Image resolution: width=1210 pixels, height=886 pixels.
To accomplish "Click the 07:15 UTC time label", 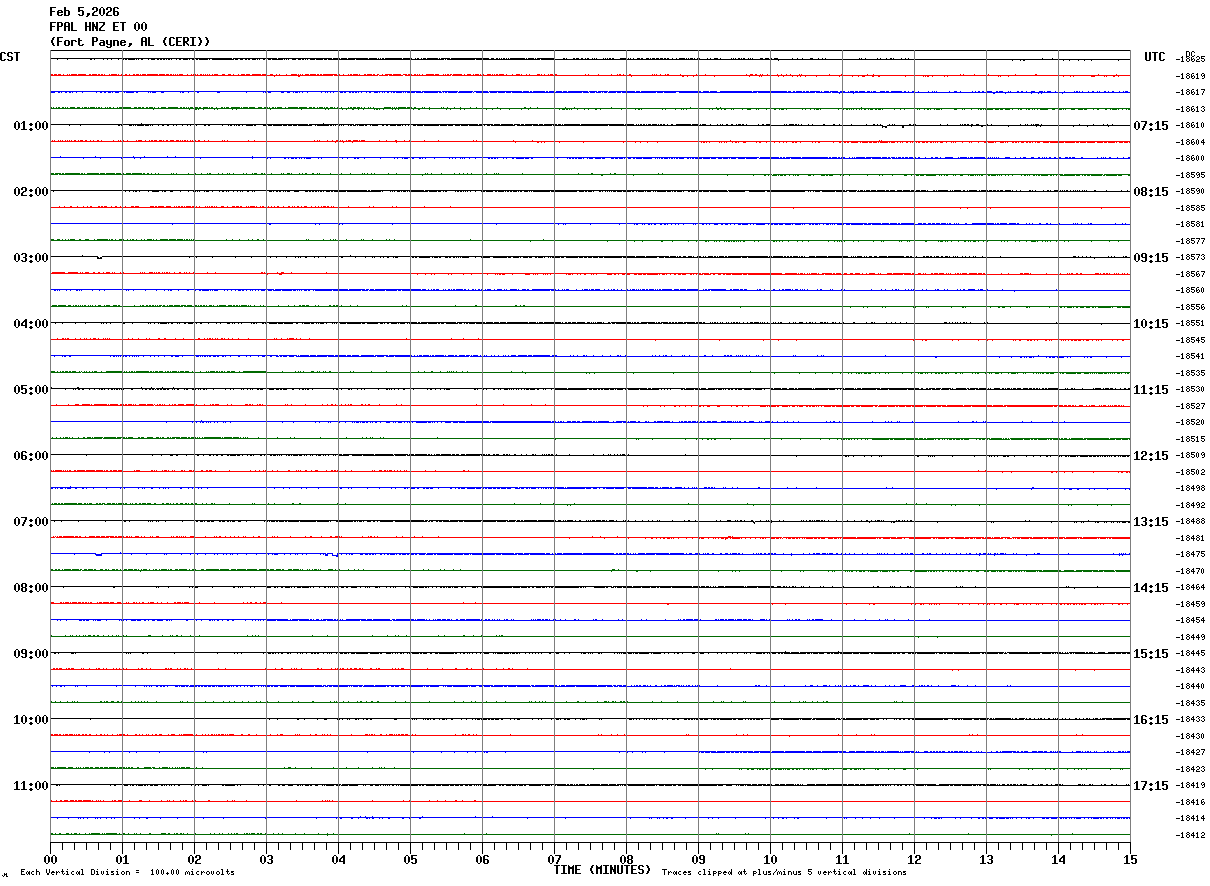I will (x=1150, y=126).
